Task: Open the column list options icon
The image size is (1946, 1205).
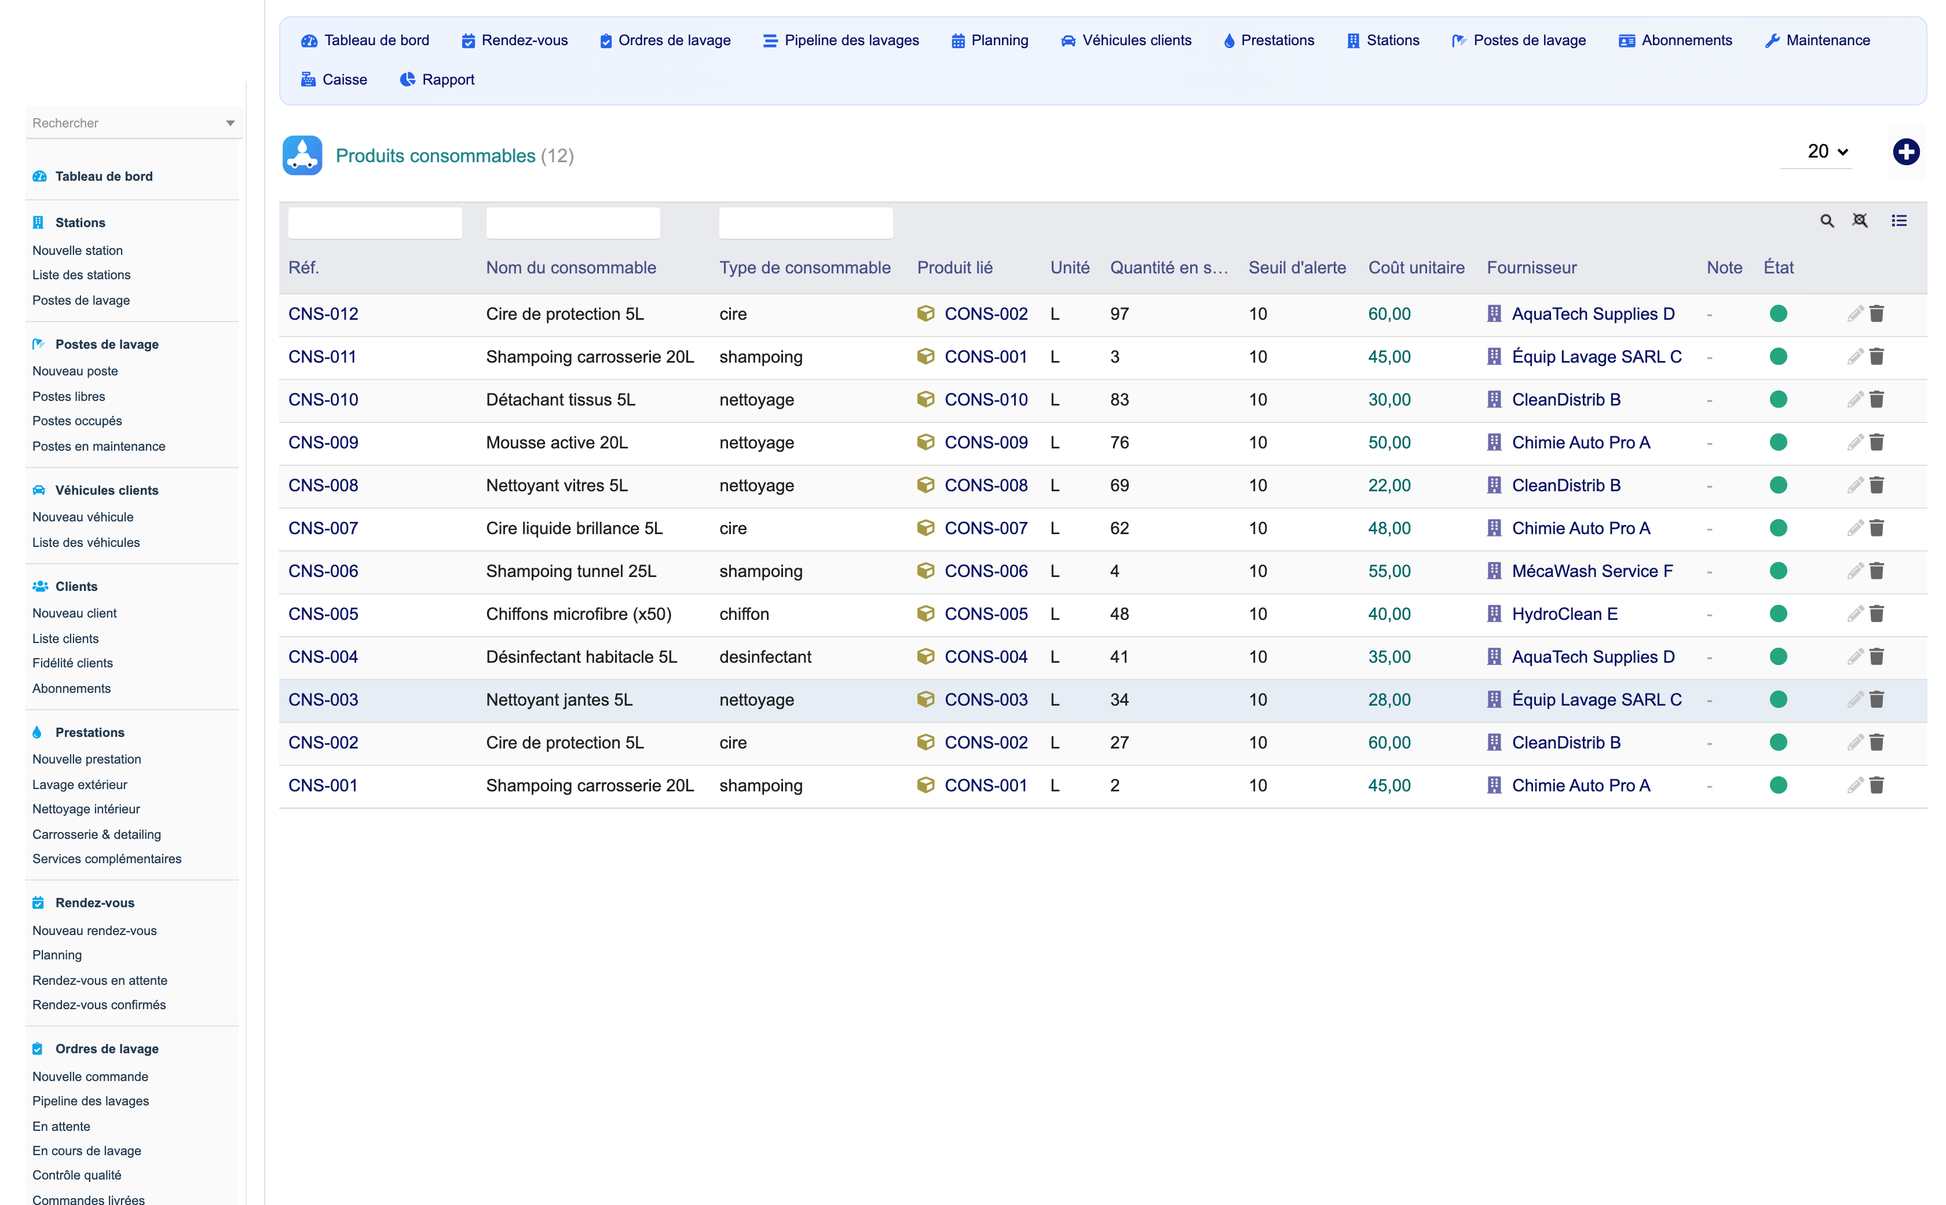Action: (1899, 221)
